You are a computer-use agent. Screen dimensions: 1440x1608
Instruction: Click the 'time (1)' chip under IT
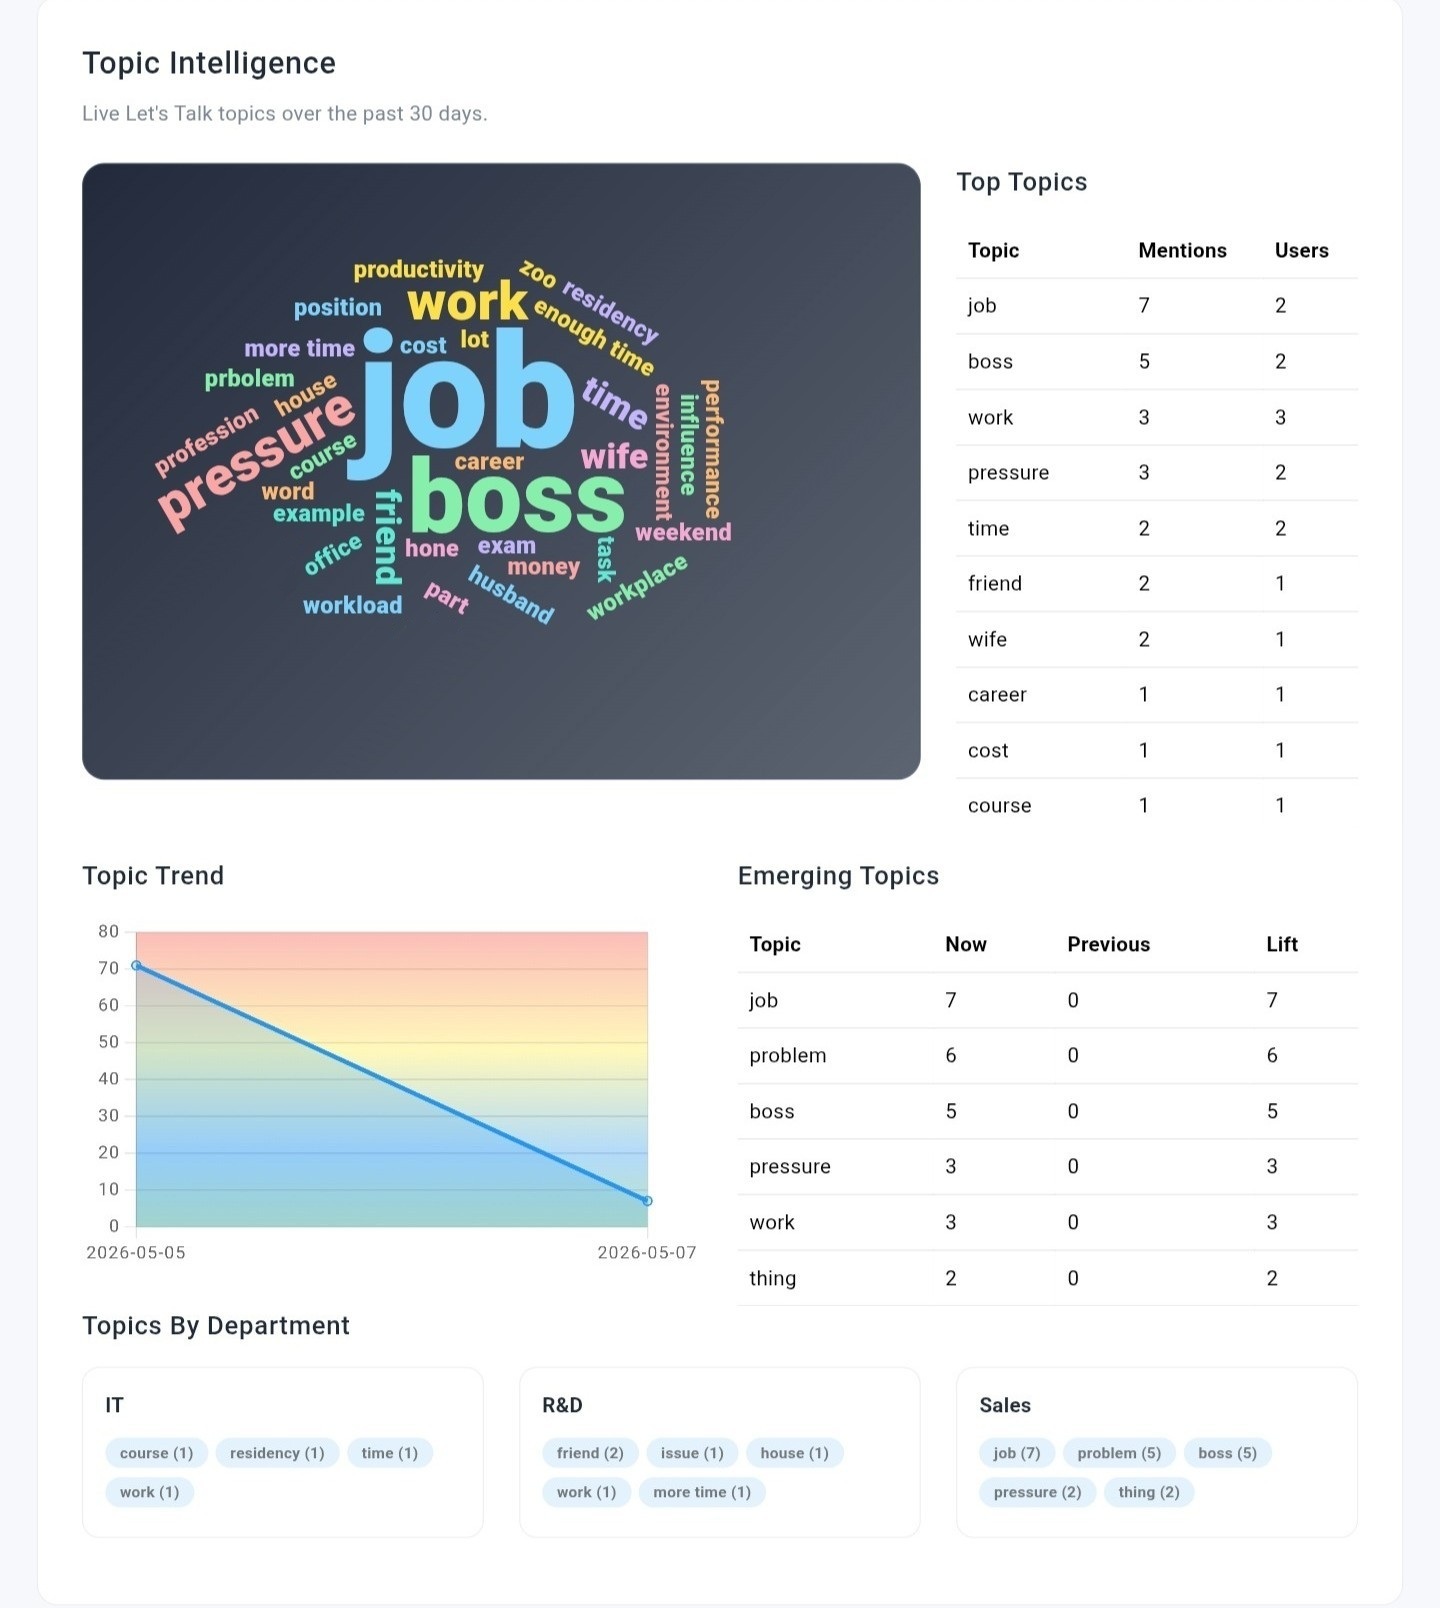[x=390, y=1453]
